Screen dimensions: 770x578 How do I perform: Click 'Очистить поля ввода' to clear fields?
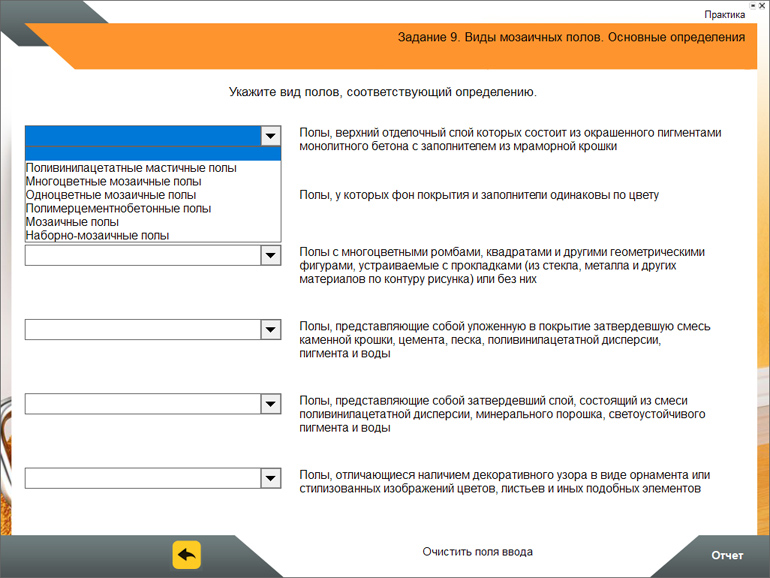[x=477, y=552]
